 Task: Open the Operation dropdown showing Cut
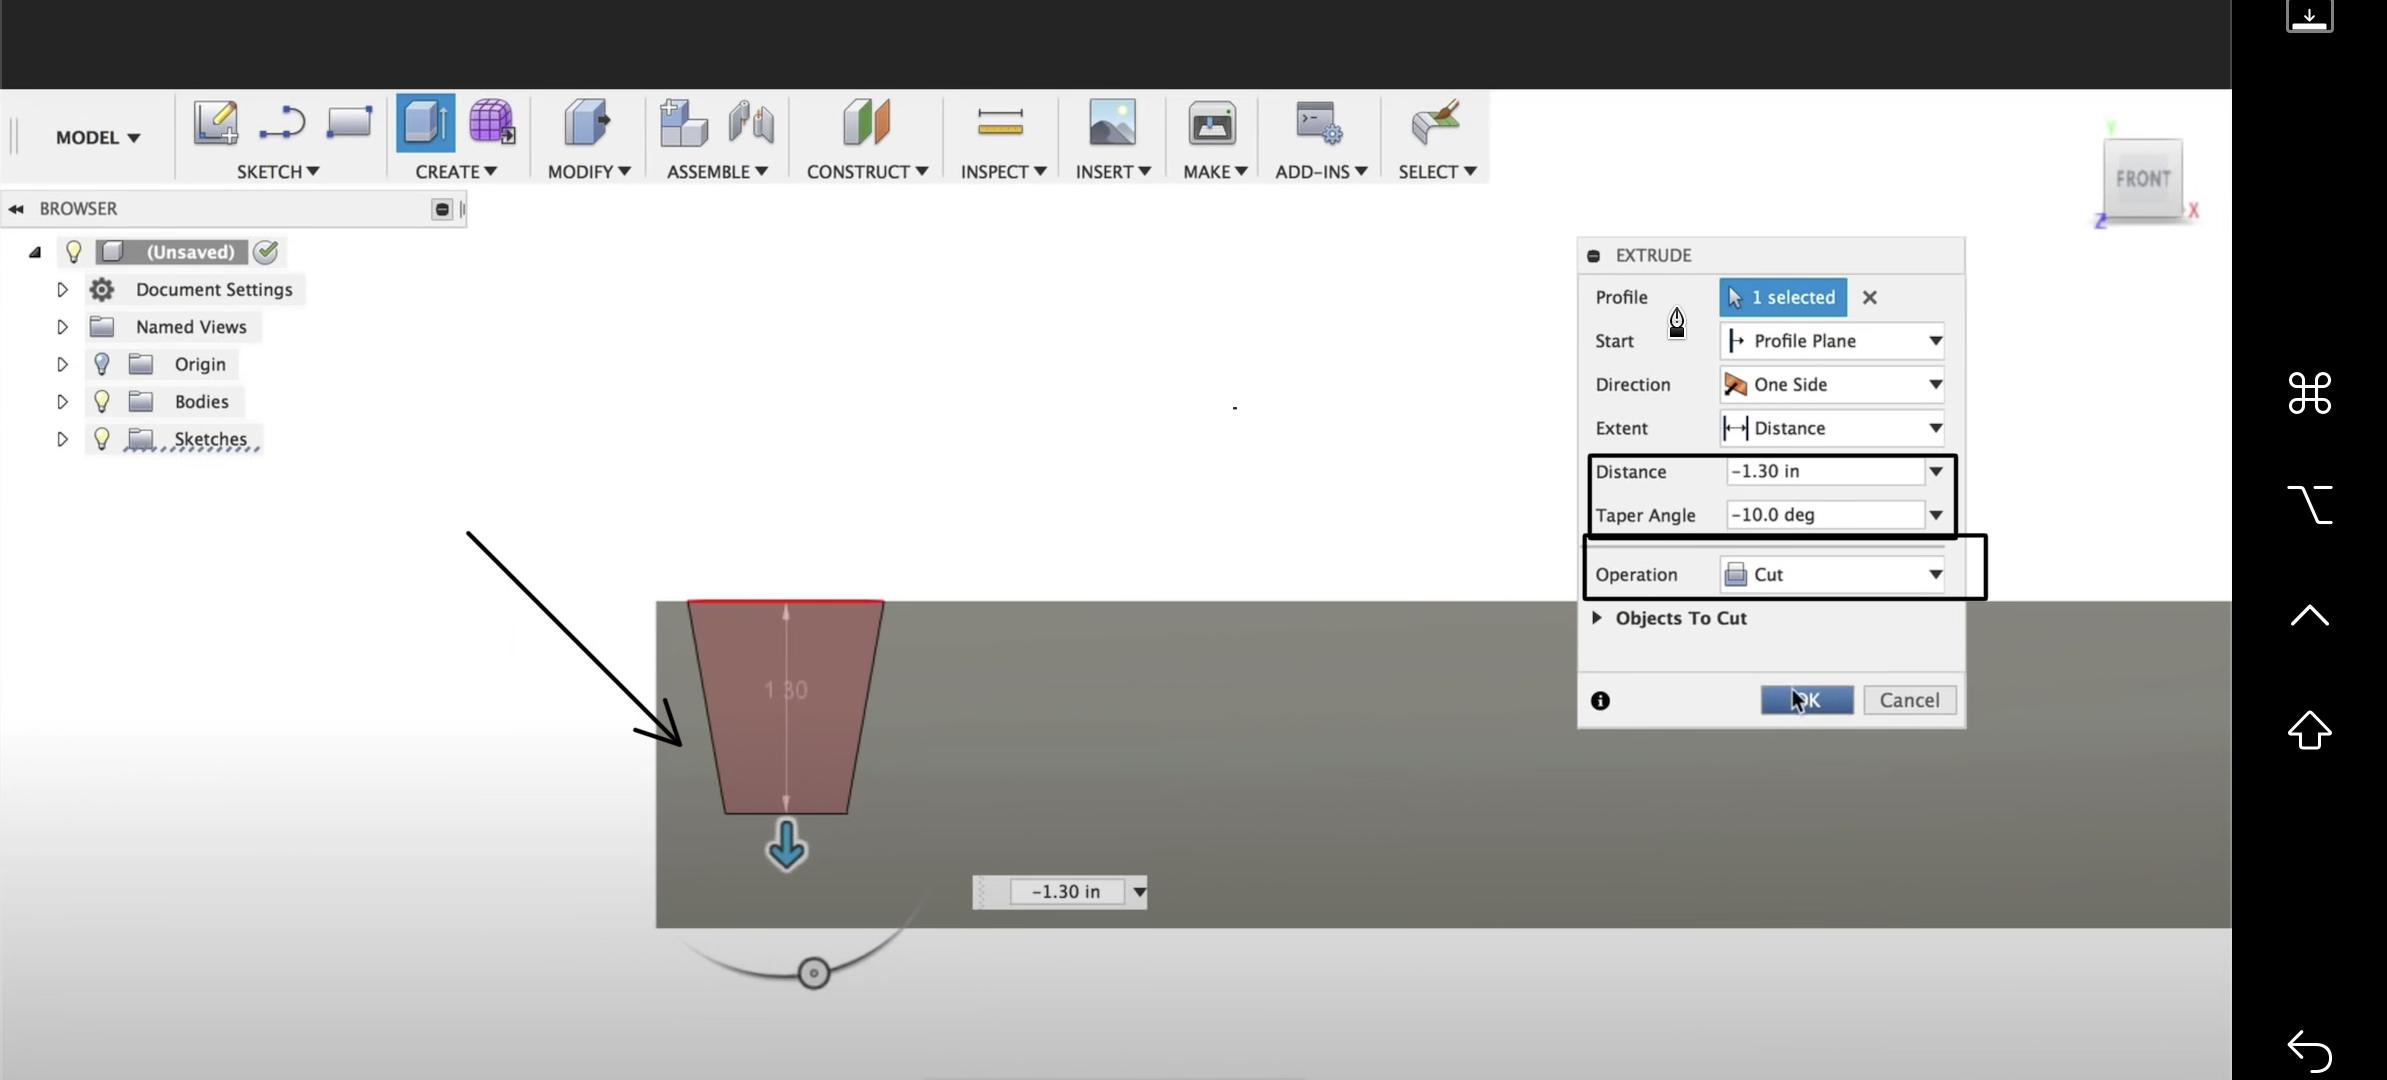pos(1832,575)
